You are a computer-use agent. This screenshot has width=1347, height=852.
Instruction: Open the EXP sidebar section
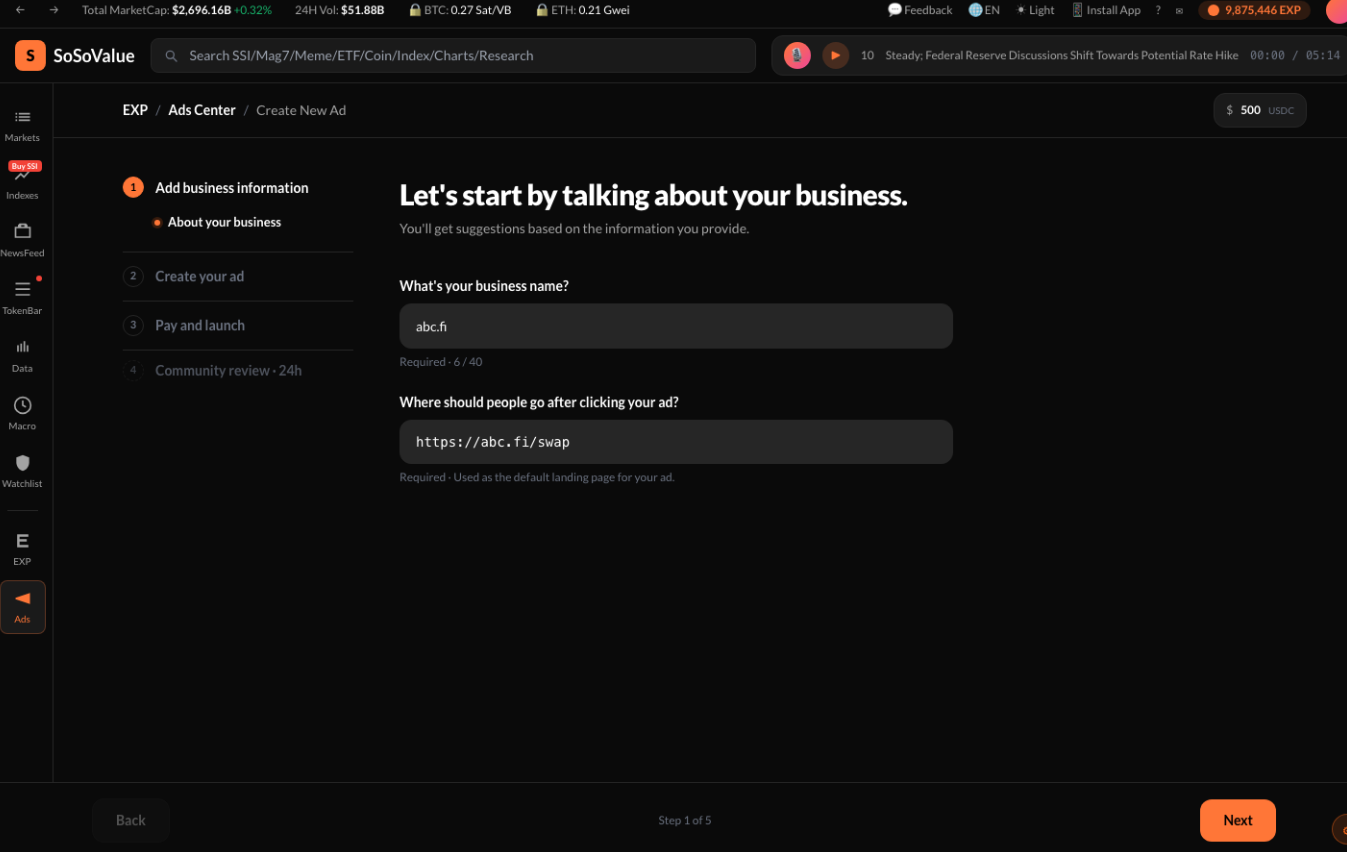click(22, 549)
